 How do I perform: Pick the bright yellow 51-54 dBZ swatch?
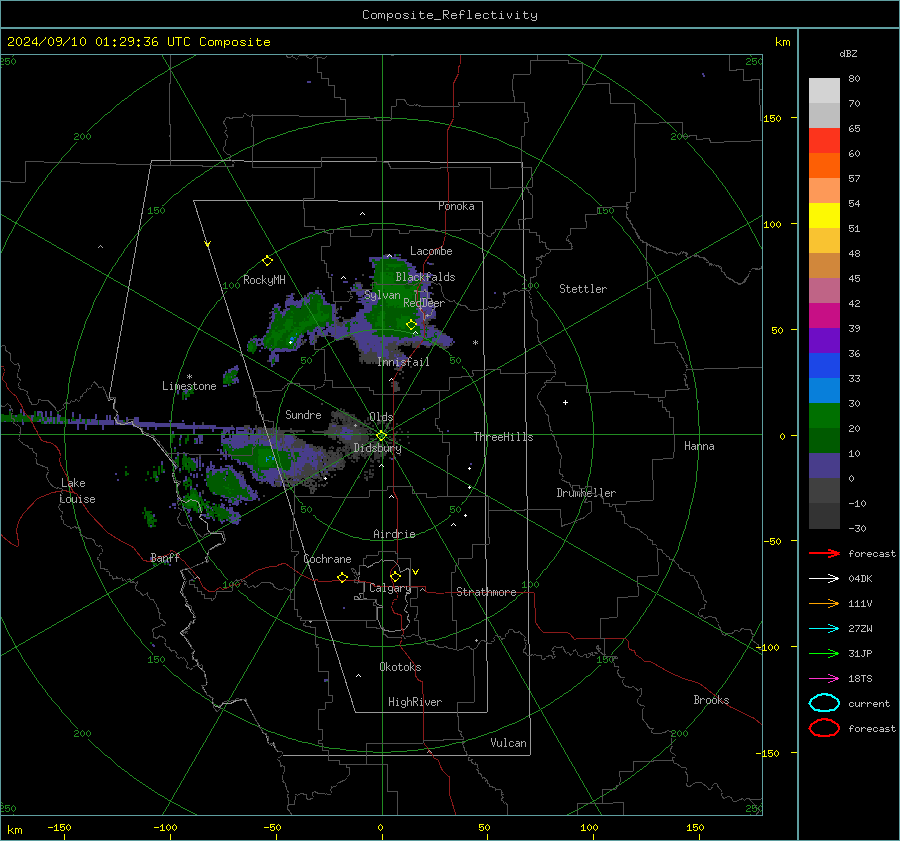[824, 216]
